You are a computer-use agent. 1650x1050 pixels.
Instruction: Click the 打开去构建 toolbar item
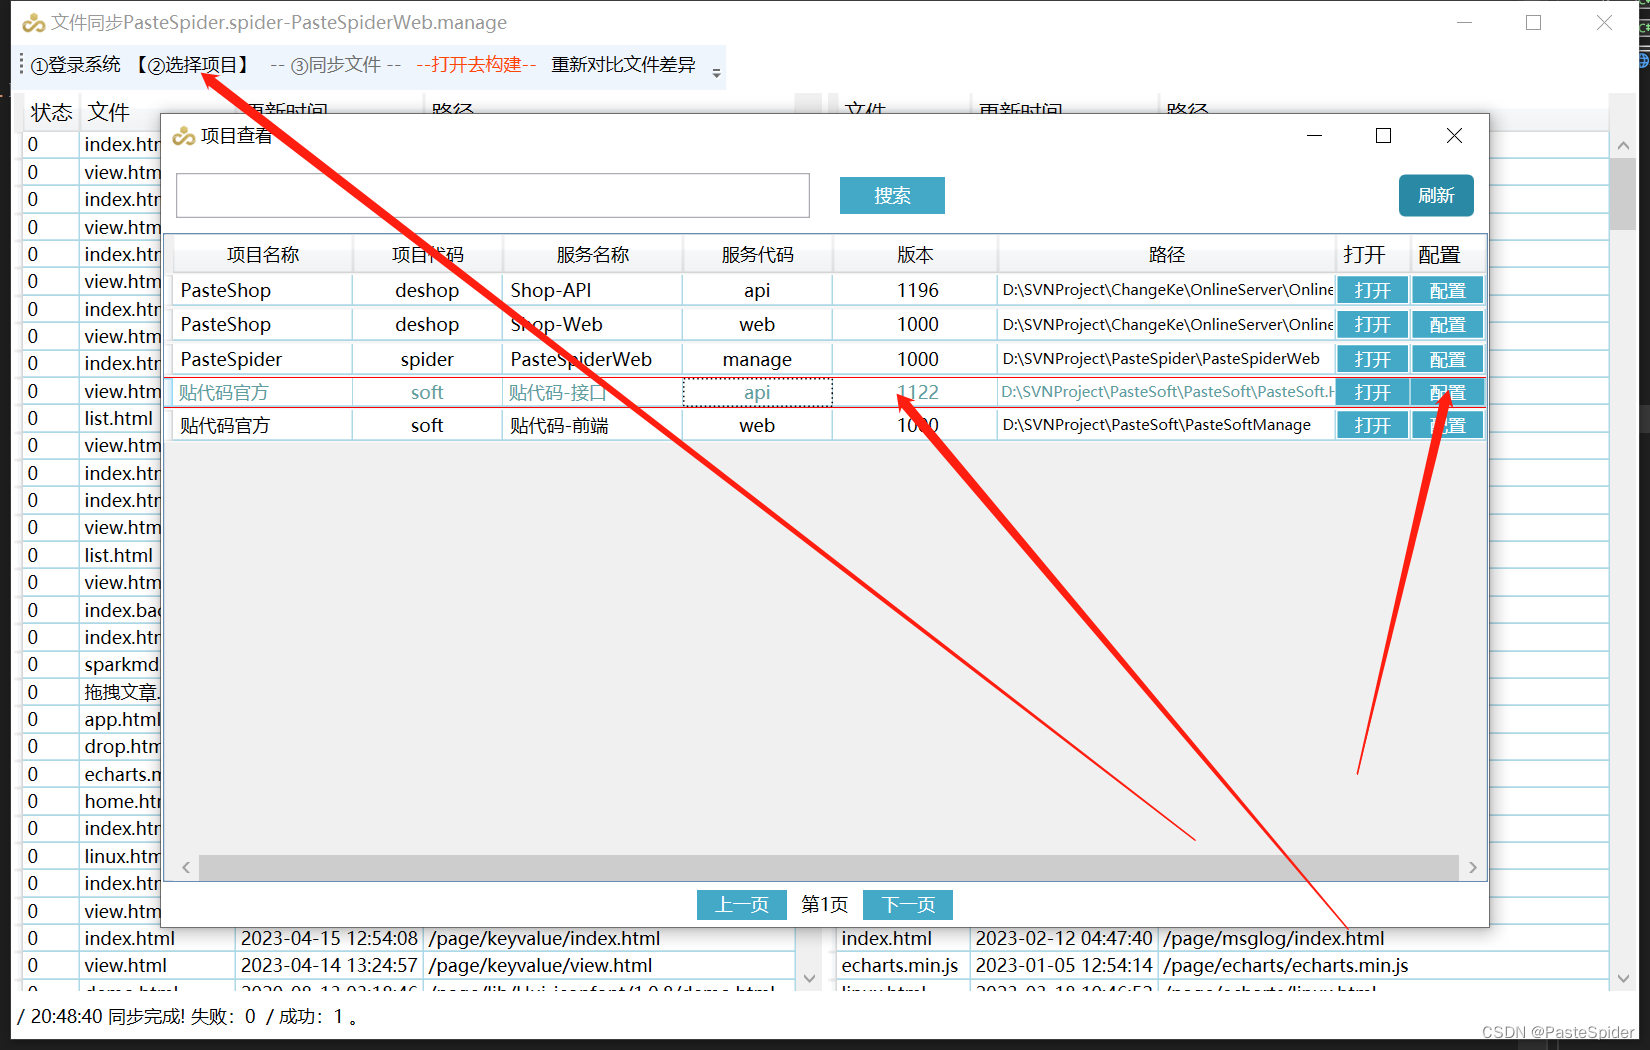tap(476, 65)
